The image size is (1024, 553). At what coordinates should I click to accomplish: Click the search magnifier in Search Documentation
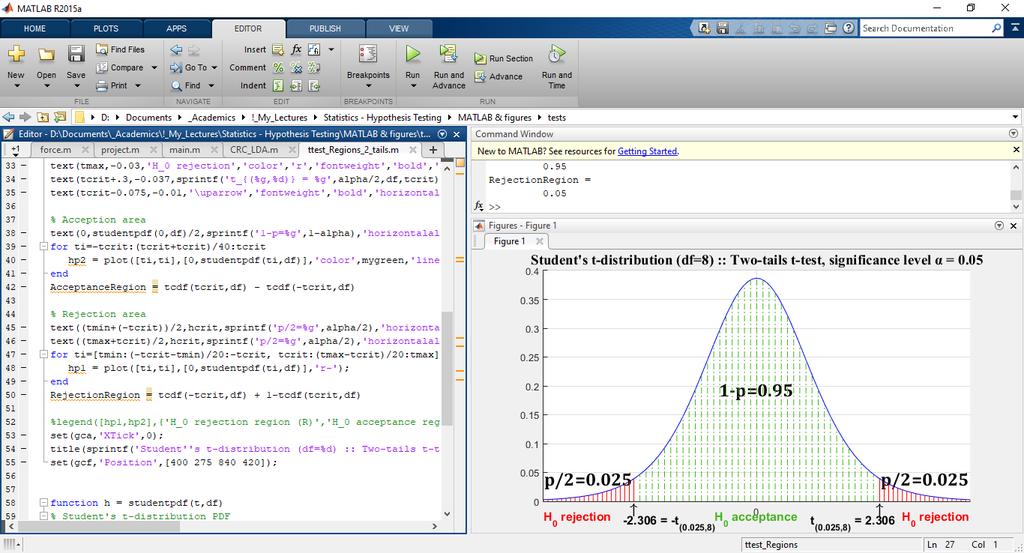coord(996,28)
